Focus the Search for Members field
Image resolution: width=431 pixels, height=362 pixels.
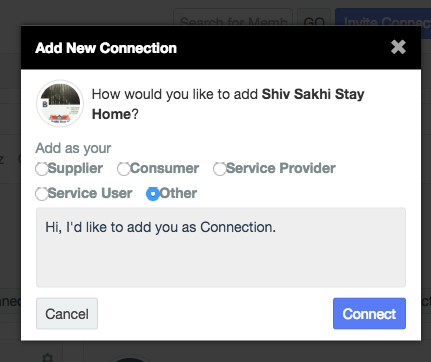pyautogui.click(x=233, y=17)
